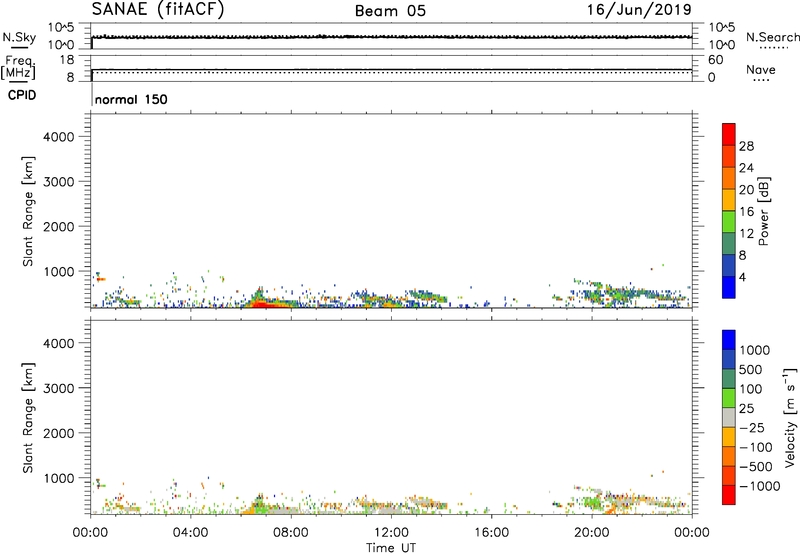Select the 18 tick on frequency axis
The height and width of the screenshot is (554, 800).
pos(67,60)
